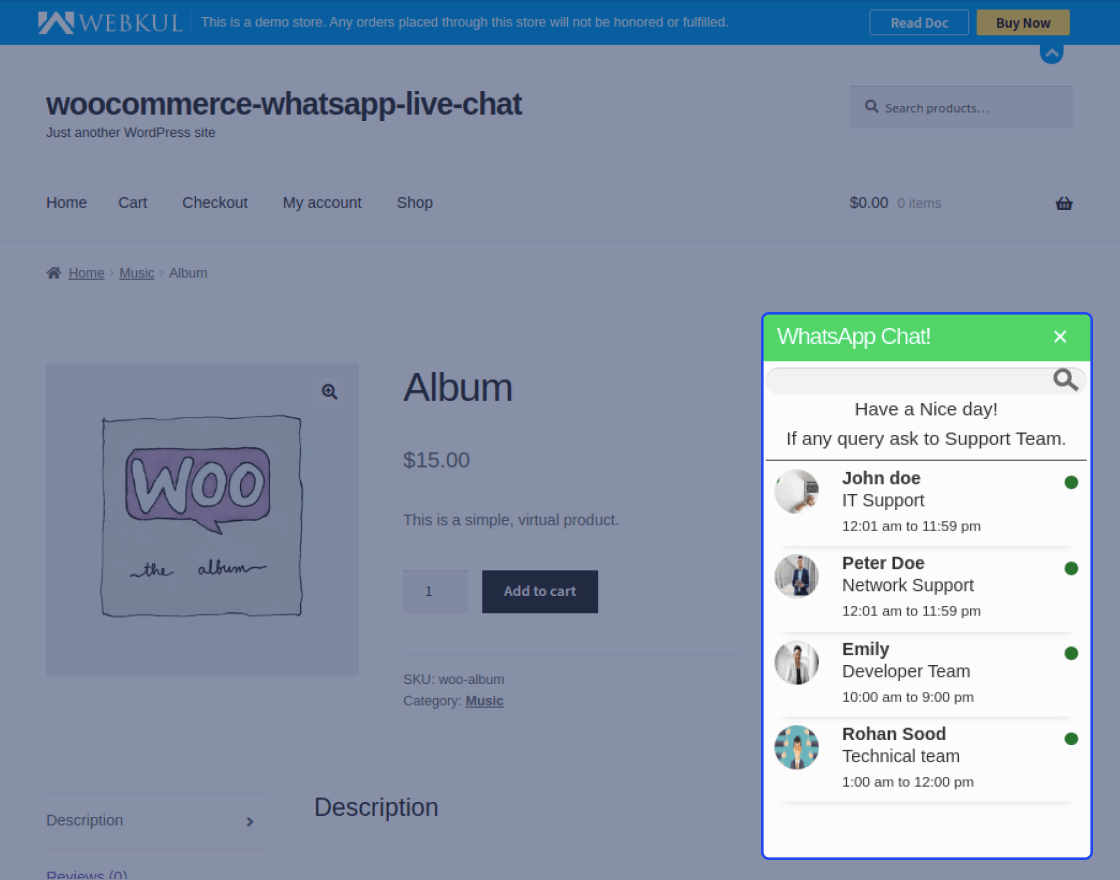The height and width of the screenshot is (880, 1120).
Task: Go to the Home menu item
Action: coord(66,203)
